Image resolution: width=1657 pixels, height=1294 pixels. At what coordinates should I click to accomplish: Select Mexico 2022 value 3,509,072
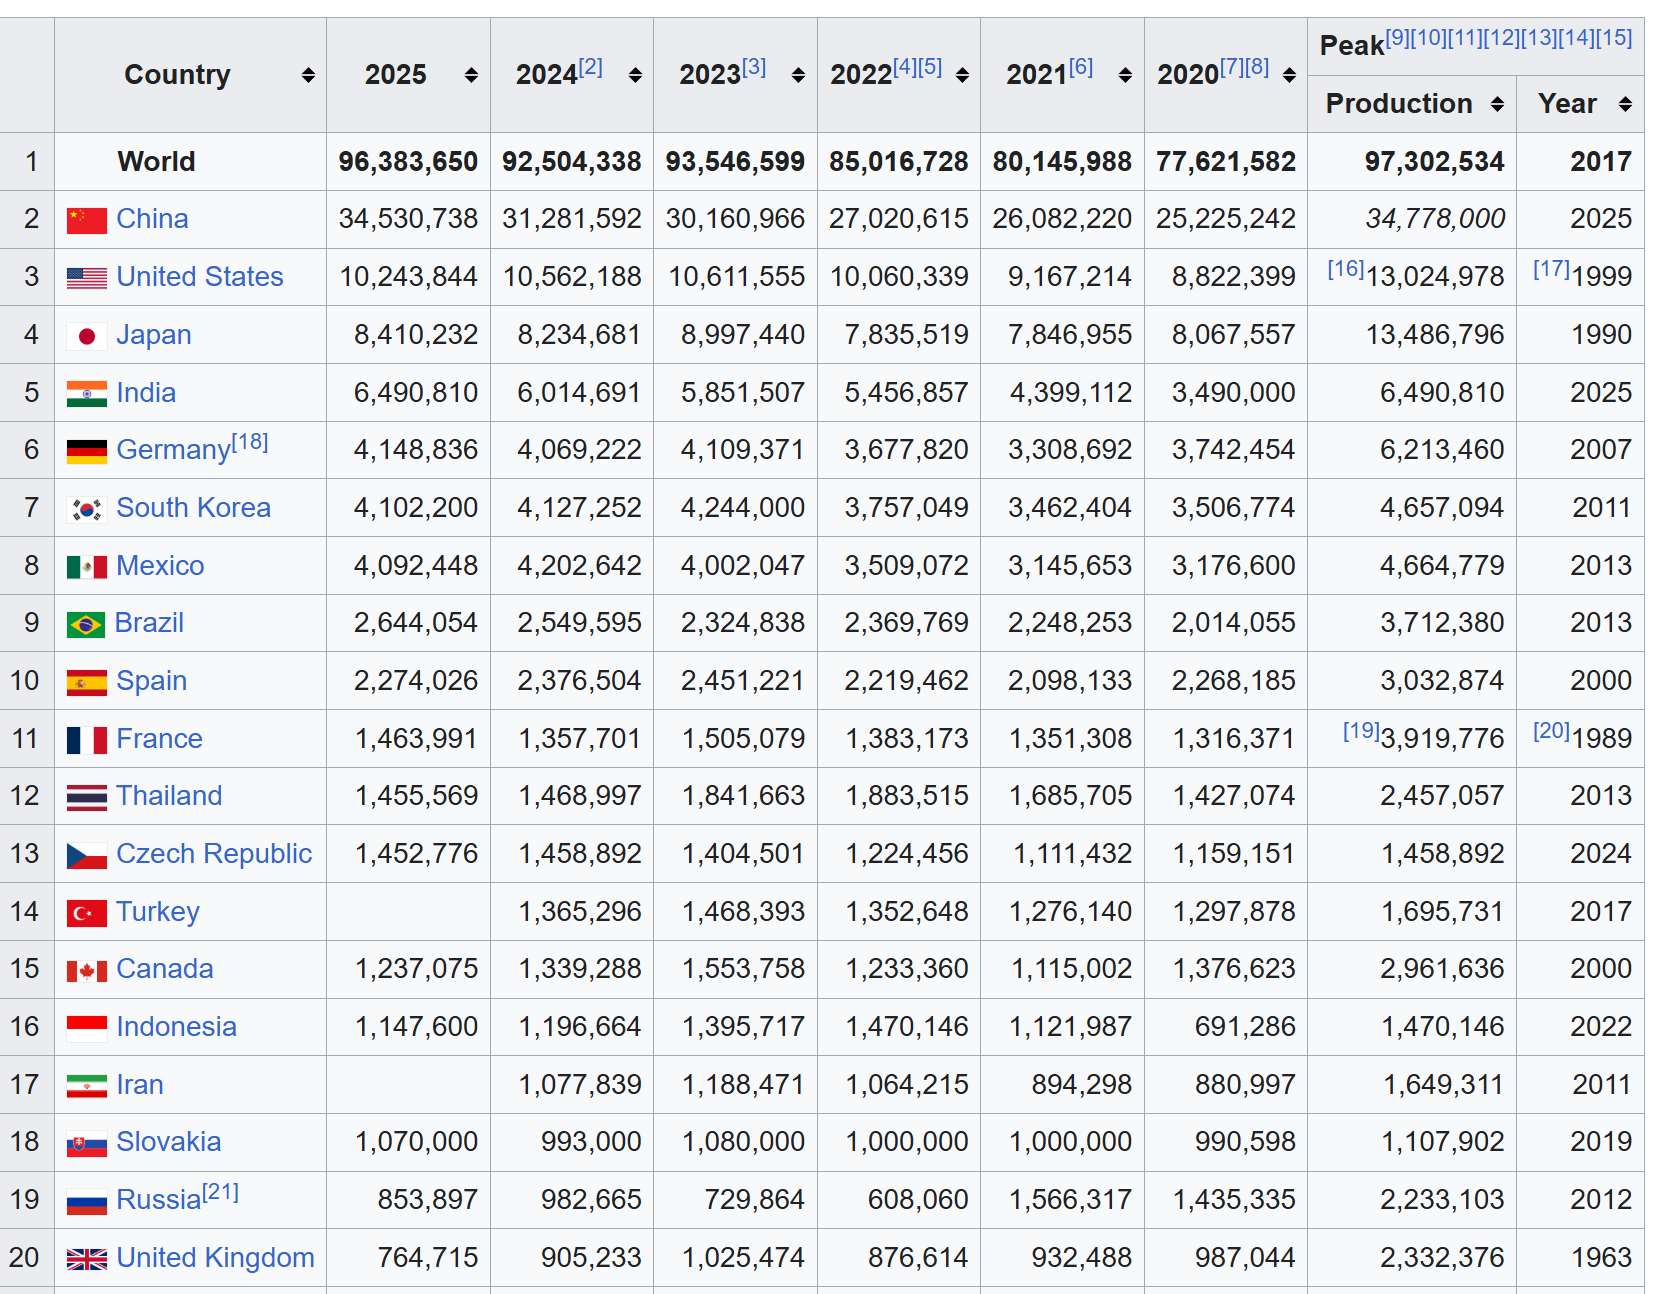click(906, 566)
